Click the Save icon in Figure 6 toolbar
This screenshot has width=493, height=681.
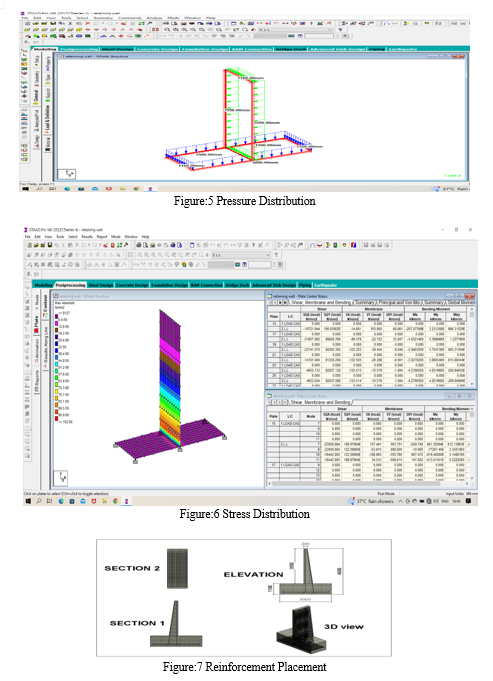click(x=50, y=245)
